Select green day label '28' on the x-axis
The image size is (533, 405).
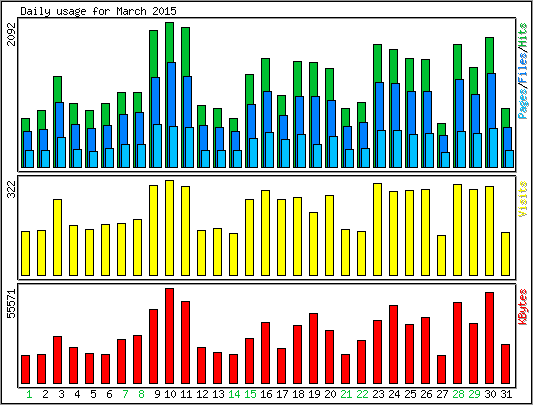click(x=458, y=394)
